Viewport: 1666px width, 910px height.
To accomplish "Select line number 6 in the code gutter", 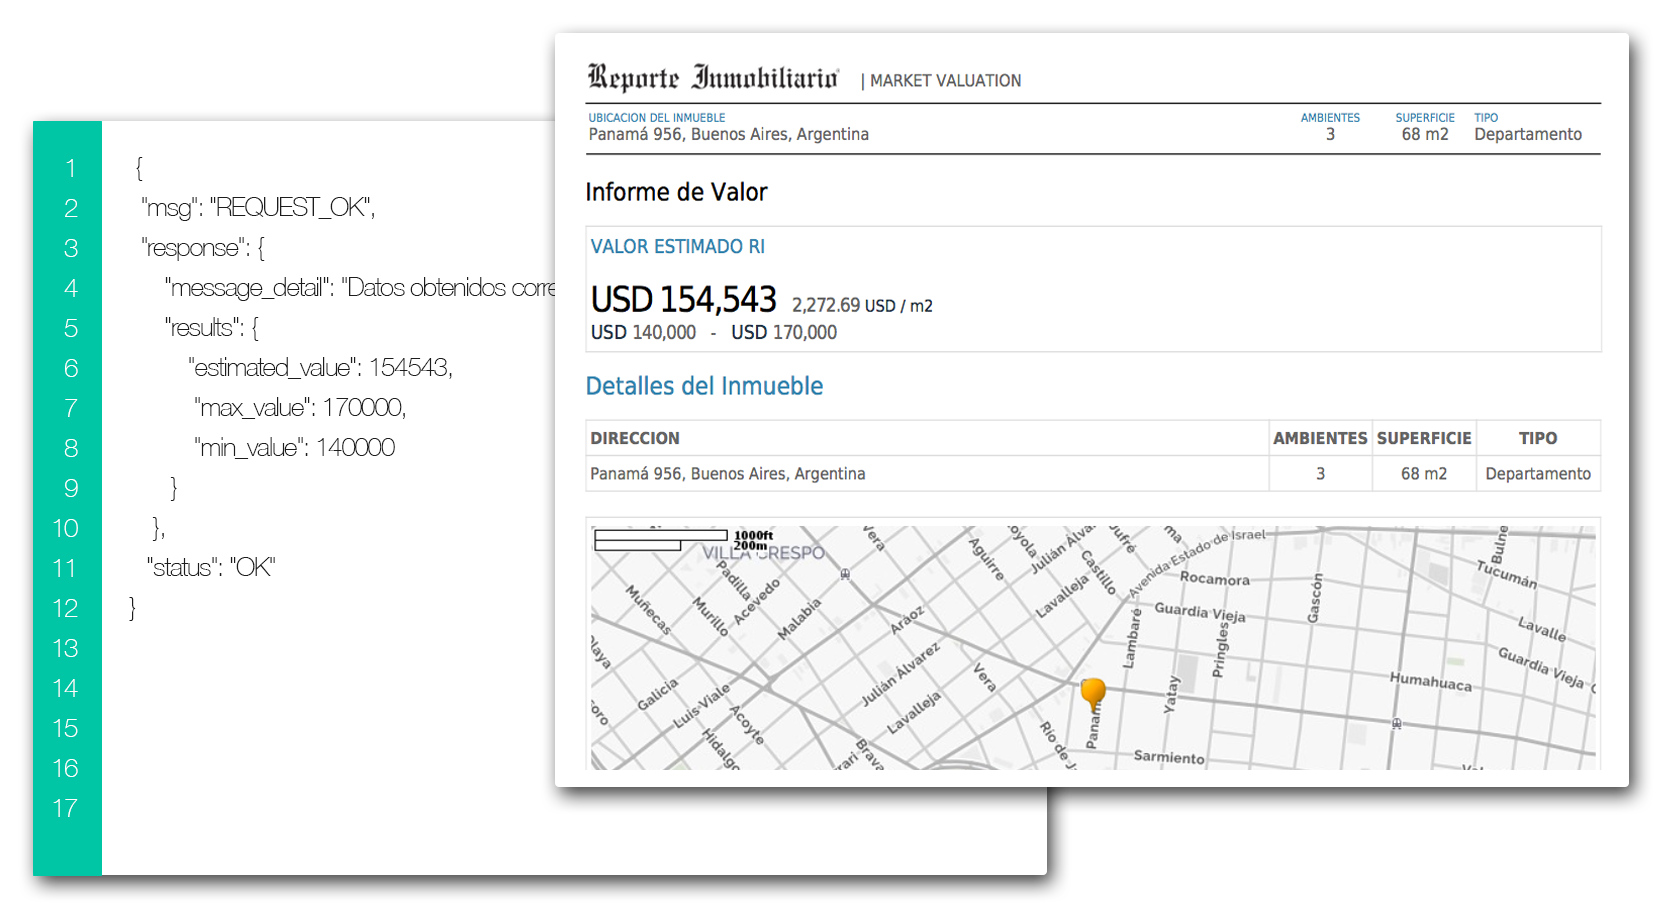I will point(70,368).
